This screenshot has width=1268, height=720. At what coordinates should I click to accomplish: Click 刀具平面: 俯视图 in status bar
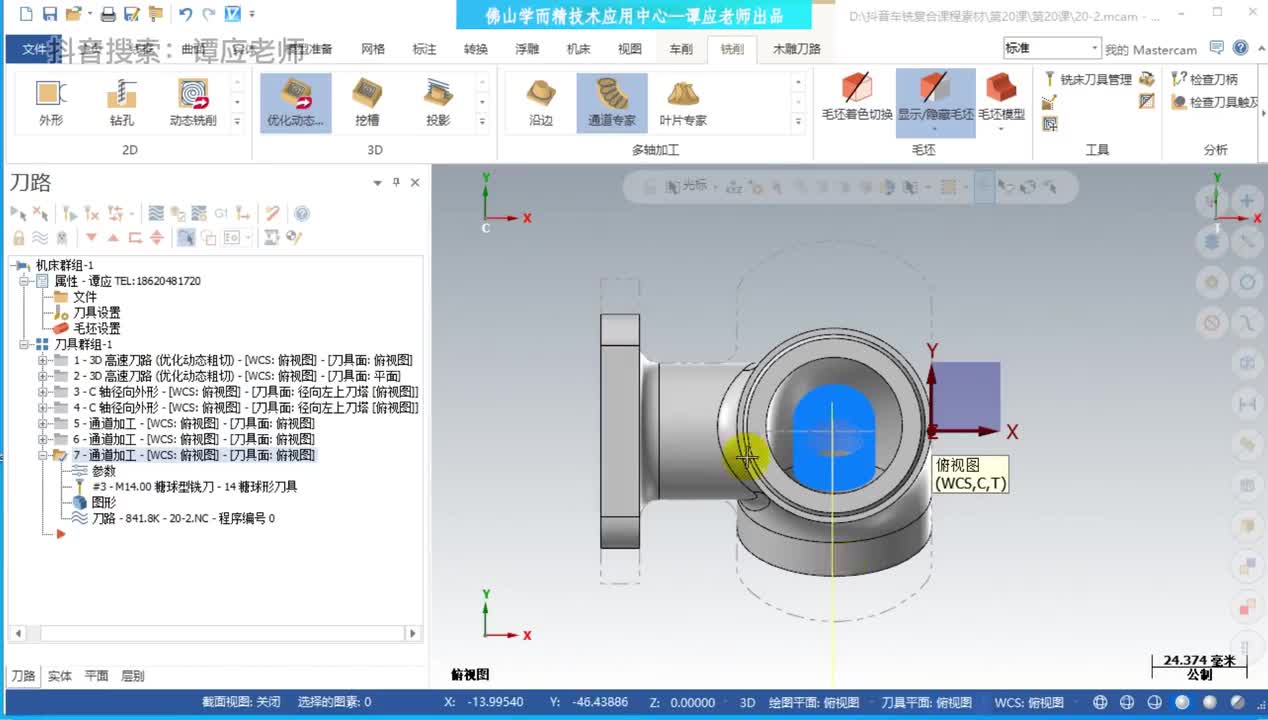coord(926,702)
